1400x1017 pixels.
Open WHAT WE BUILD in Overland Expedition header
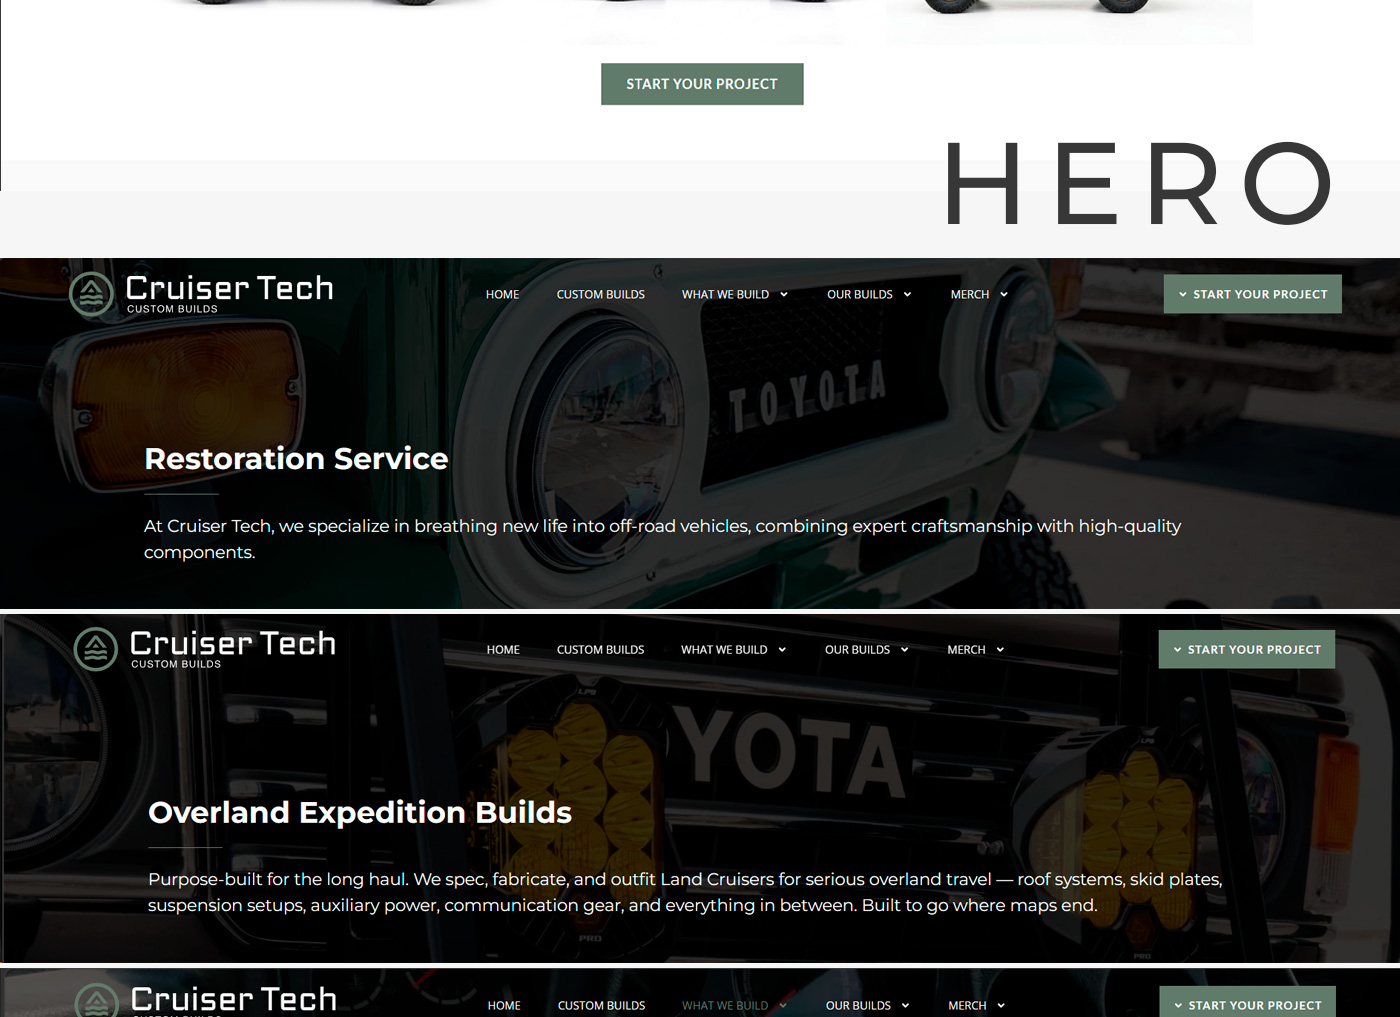point(724,649)
